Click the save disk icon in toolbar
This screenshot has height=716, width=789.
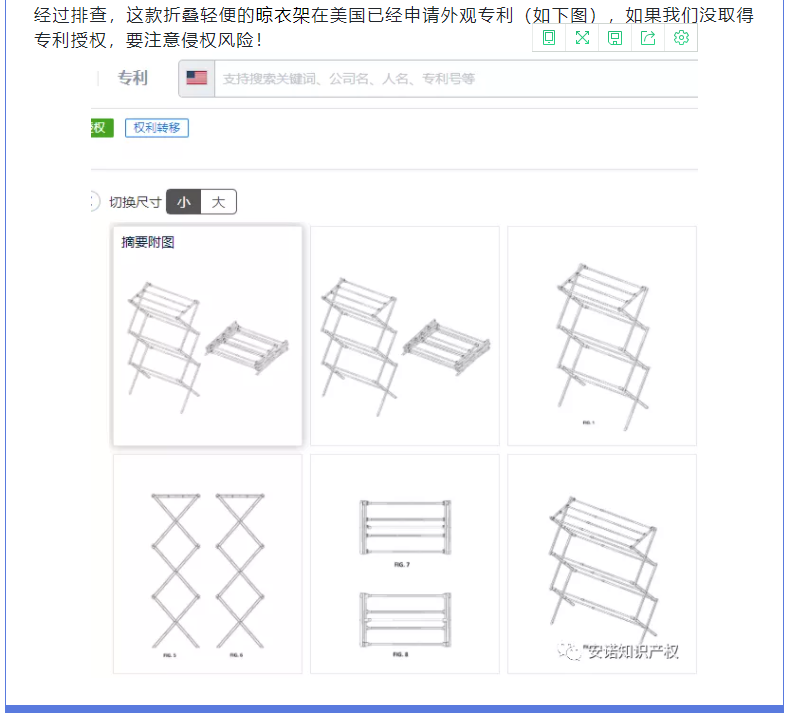pos(615,38)
